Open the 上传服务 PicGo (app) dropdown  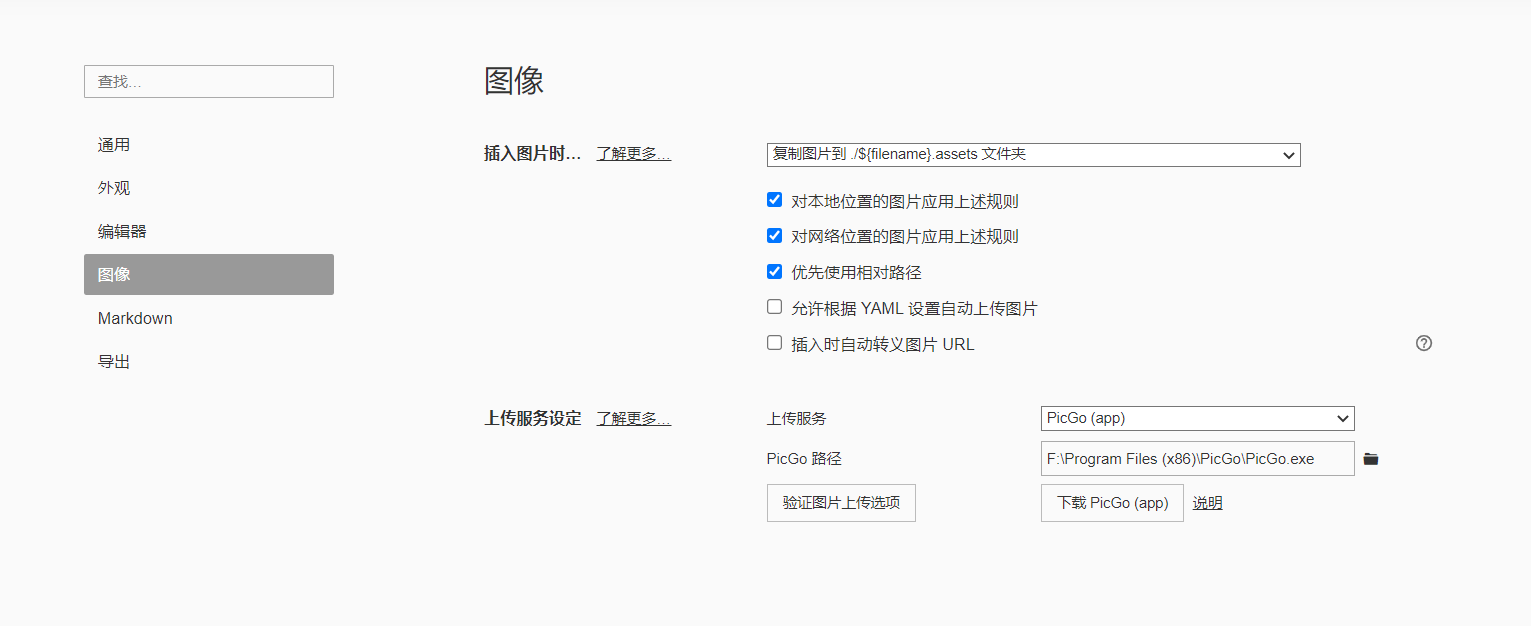tap(1197, 418)
